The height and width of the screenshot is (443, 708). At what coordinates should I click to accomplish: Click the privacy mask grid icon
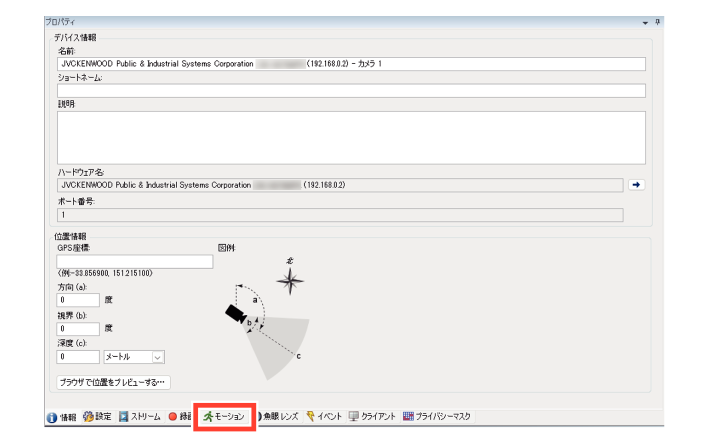[x=408, y=416]
